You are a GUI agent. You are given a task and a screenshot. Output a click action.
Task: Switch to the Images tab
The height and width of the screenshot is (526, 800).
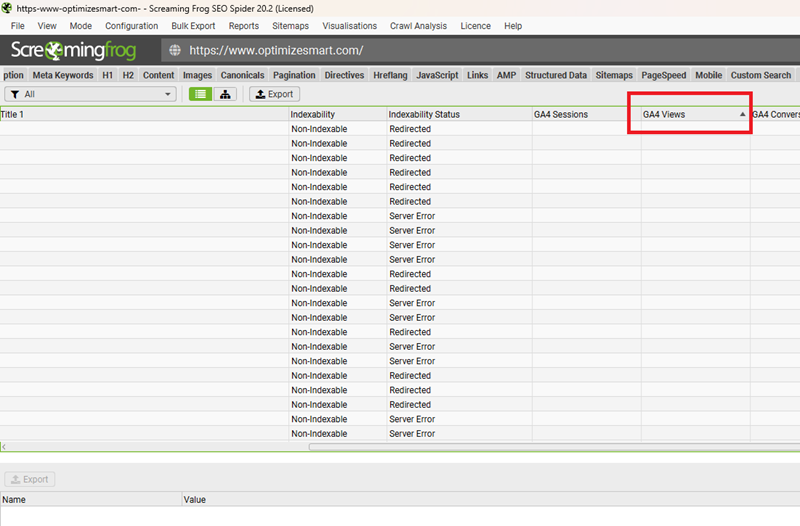tap(197, 75)
